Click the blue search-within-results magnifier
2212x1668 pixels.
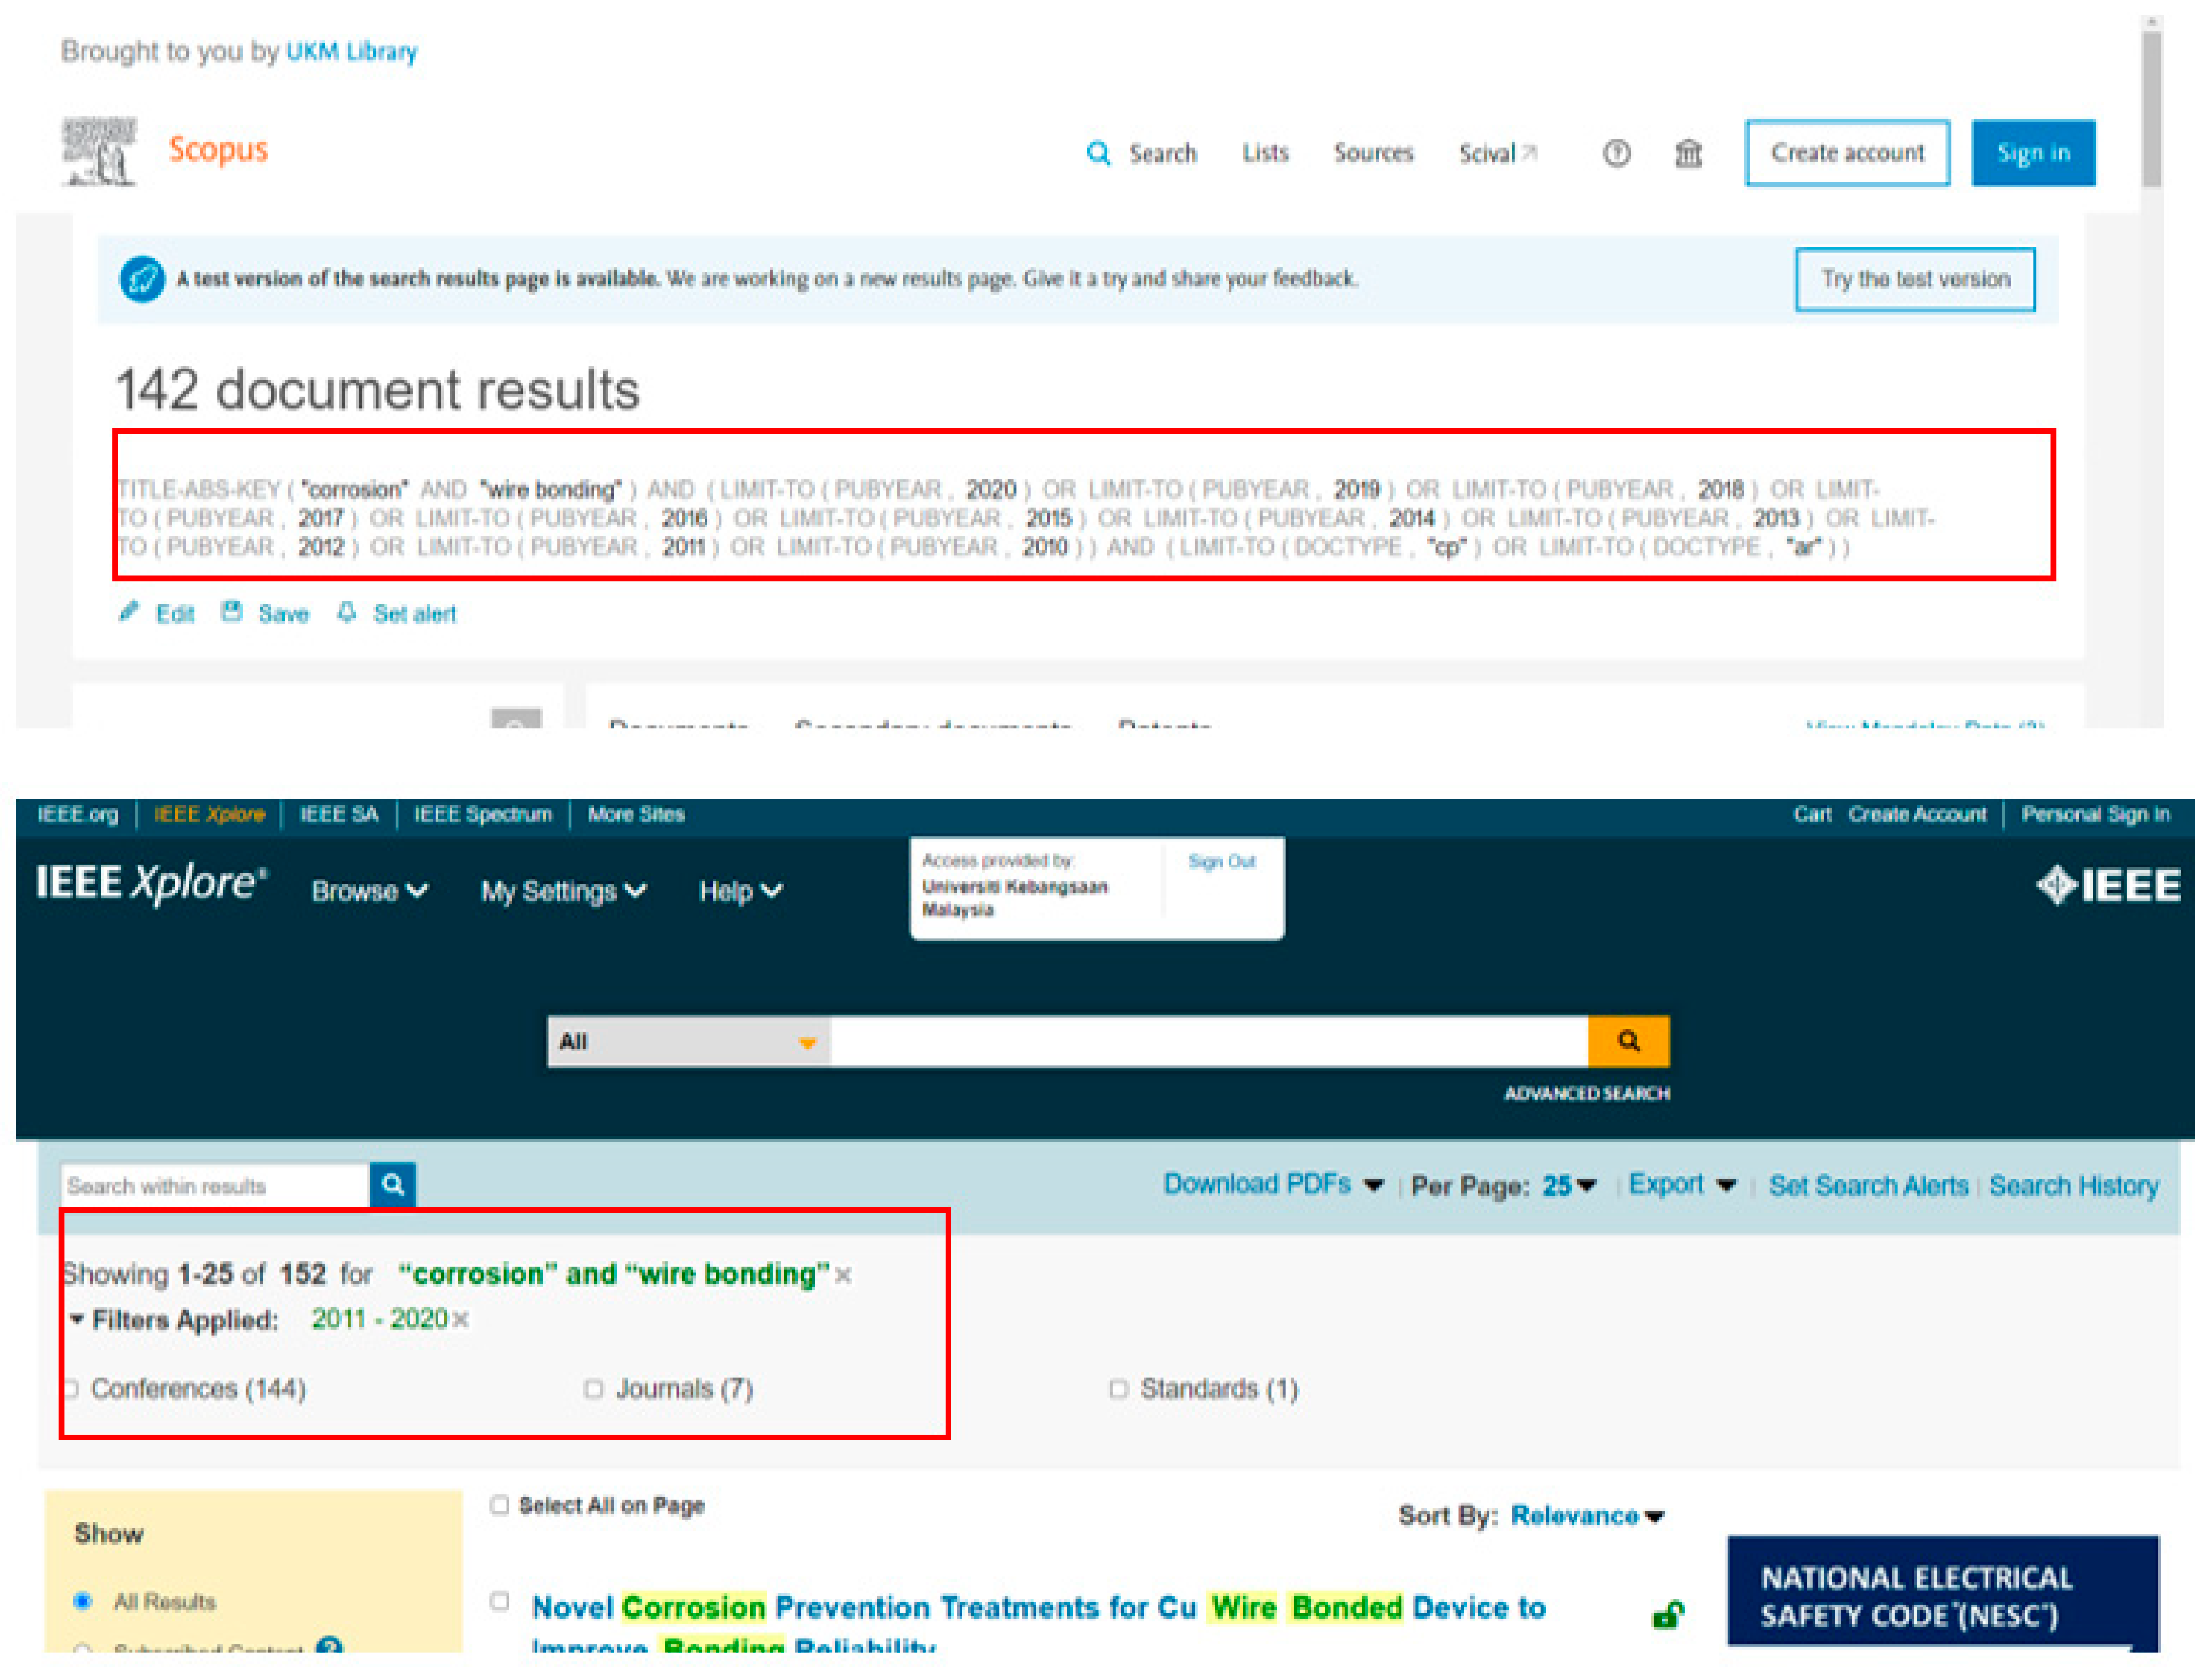[x=393, y=1185]
